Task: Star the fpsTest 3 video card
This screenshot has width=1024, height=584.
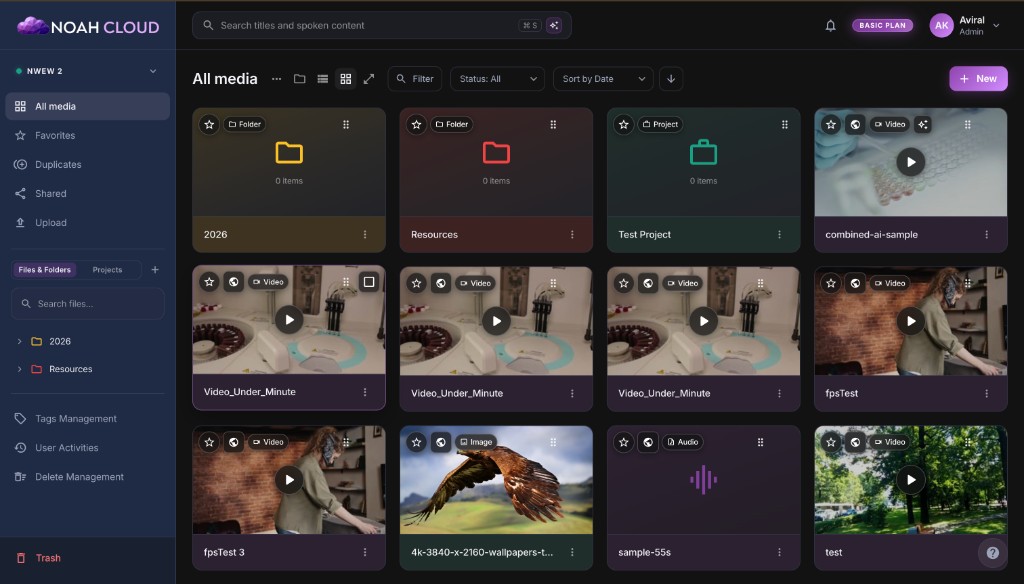Action: pos(209,442)
